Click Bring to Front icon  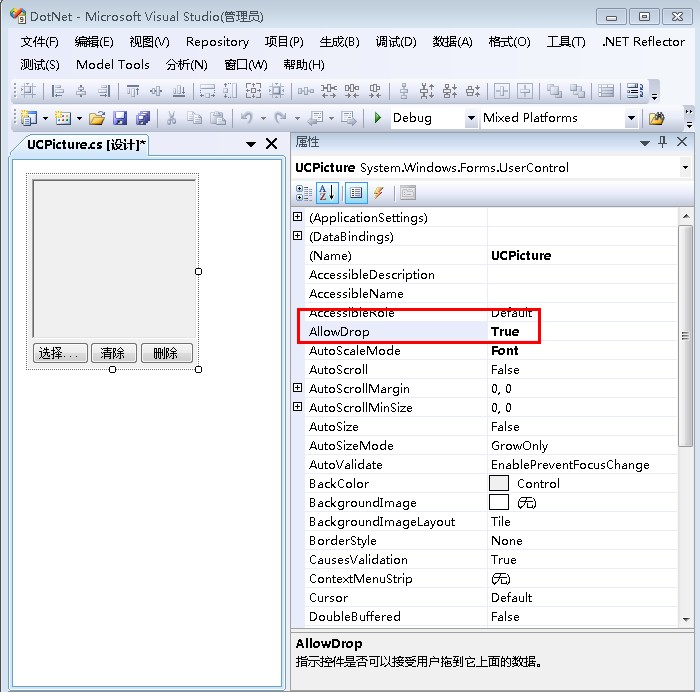point(554,91)
